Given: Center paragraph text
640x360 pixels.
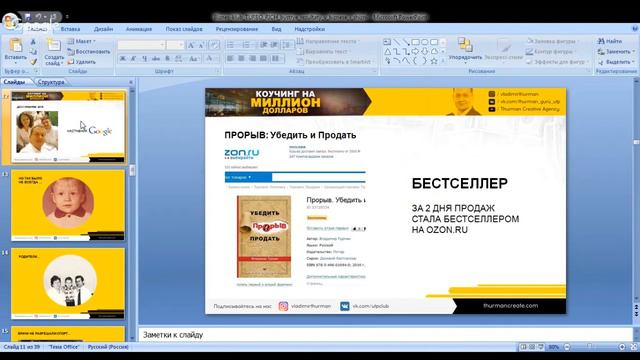Looking at the screenshot, I should tap(241, 59).
